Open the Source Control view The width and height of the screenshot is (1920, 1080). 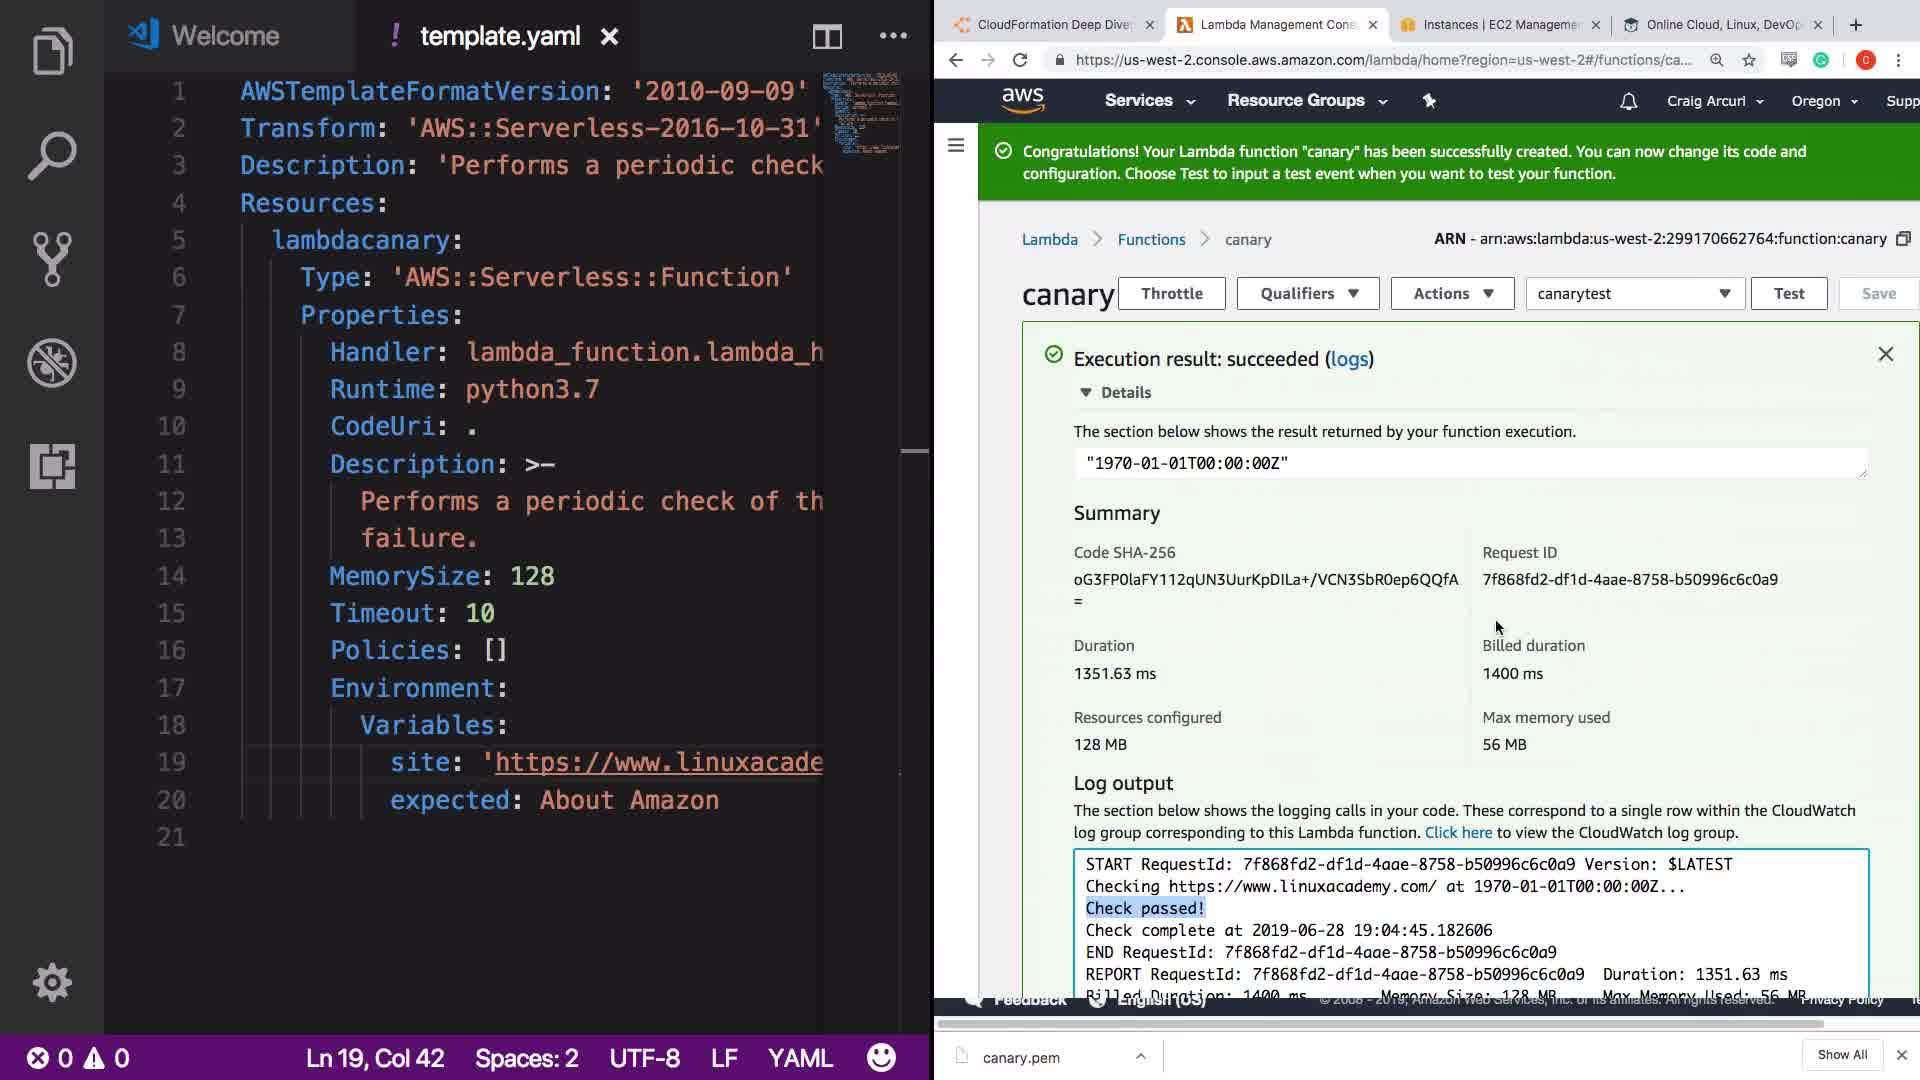pos(52,259)
